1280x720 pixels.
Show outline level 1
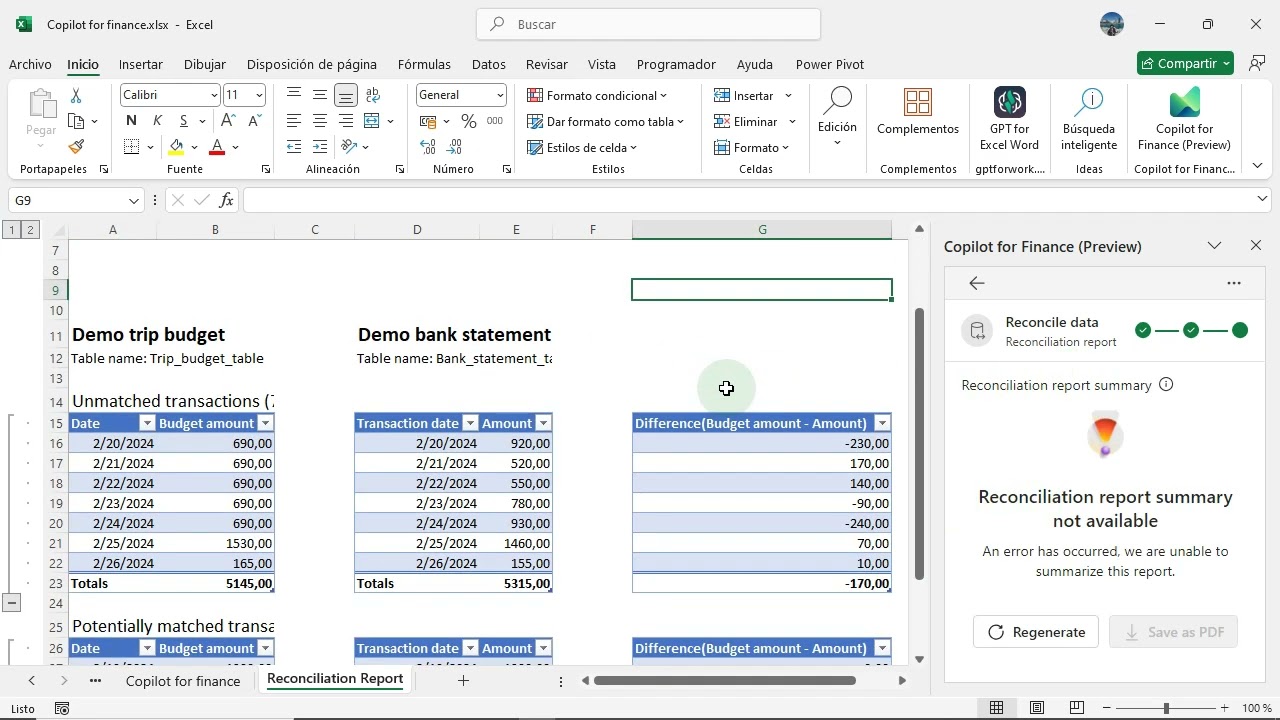coord(12,230)
